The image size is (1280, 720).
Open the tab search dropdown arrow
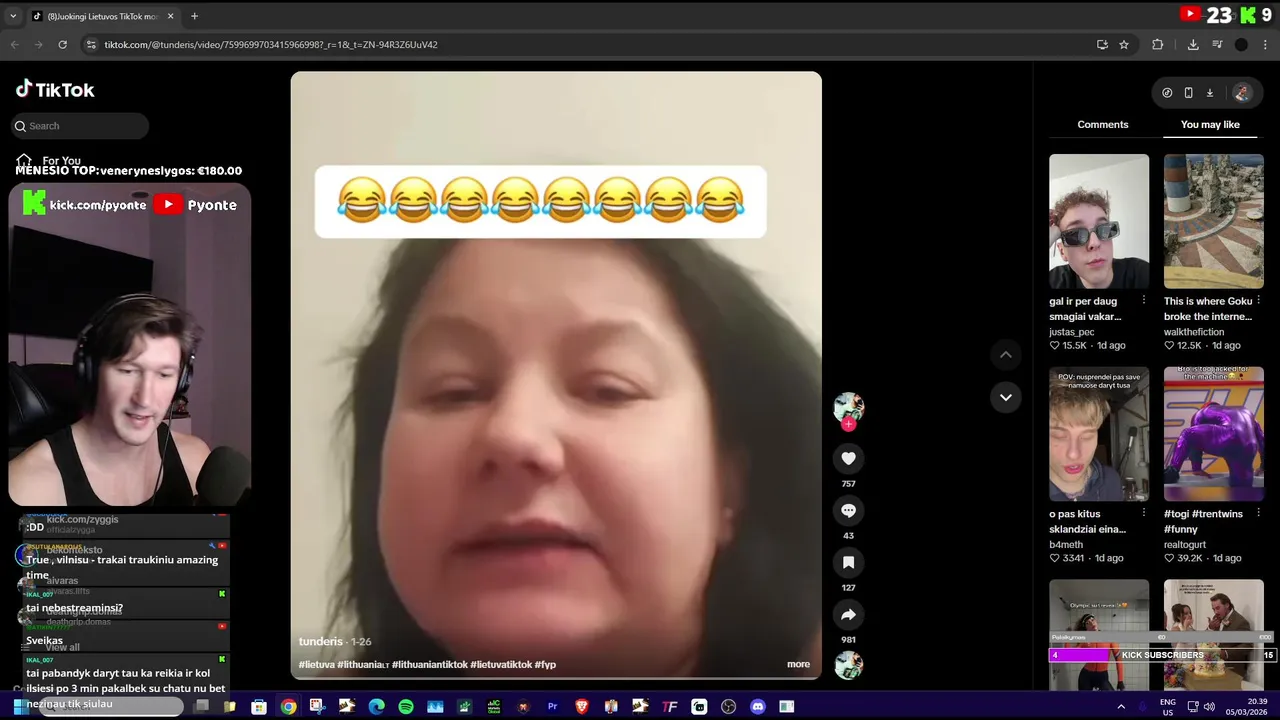(13, 16)
